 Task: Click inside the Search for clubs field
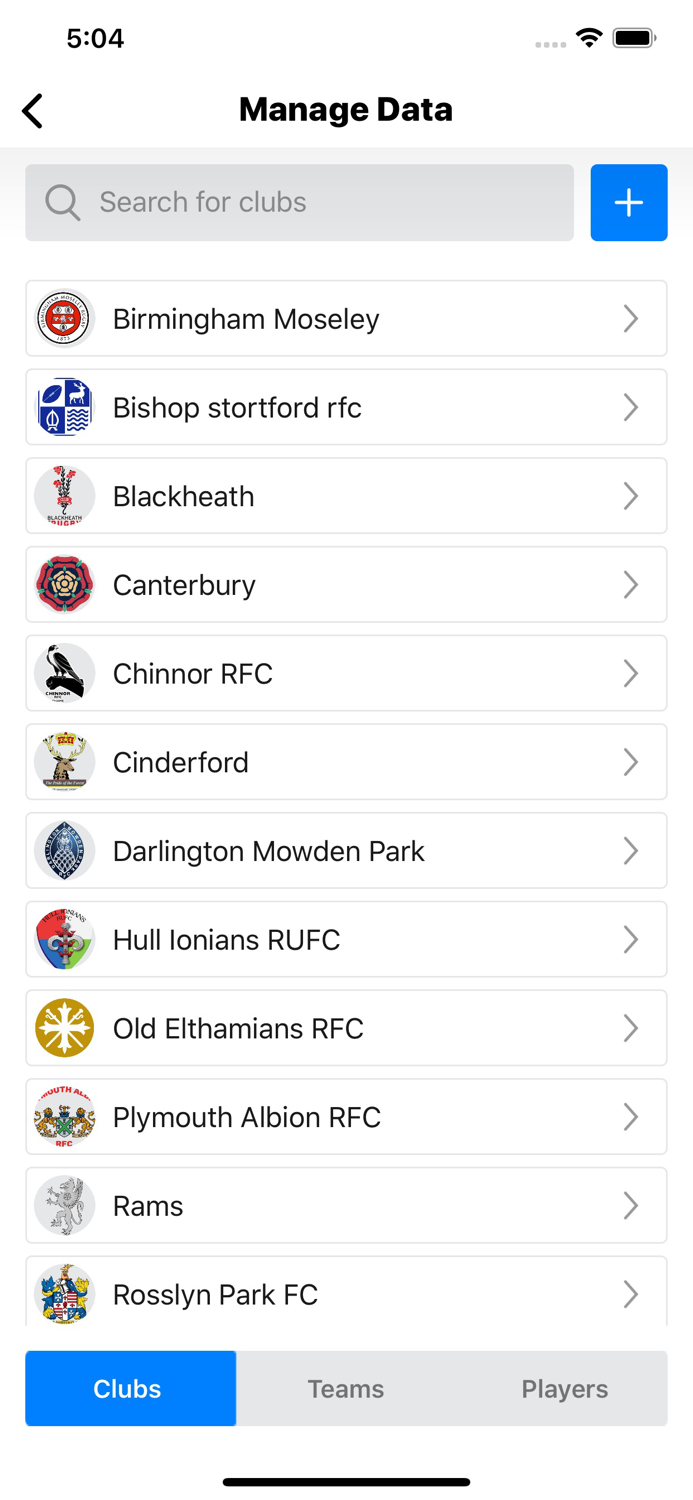pos(250,202)
